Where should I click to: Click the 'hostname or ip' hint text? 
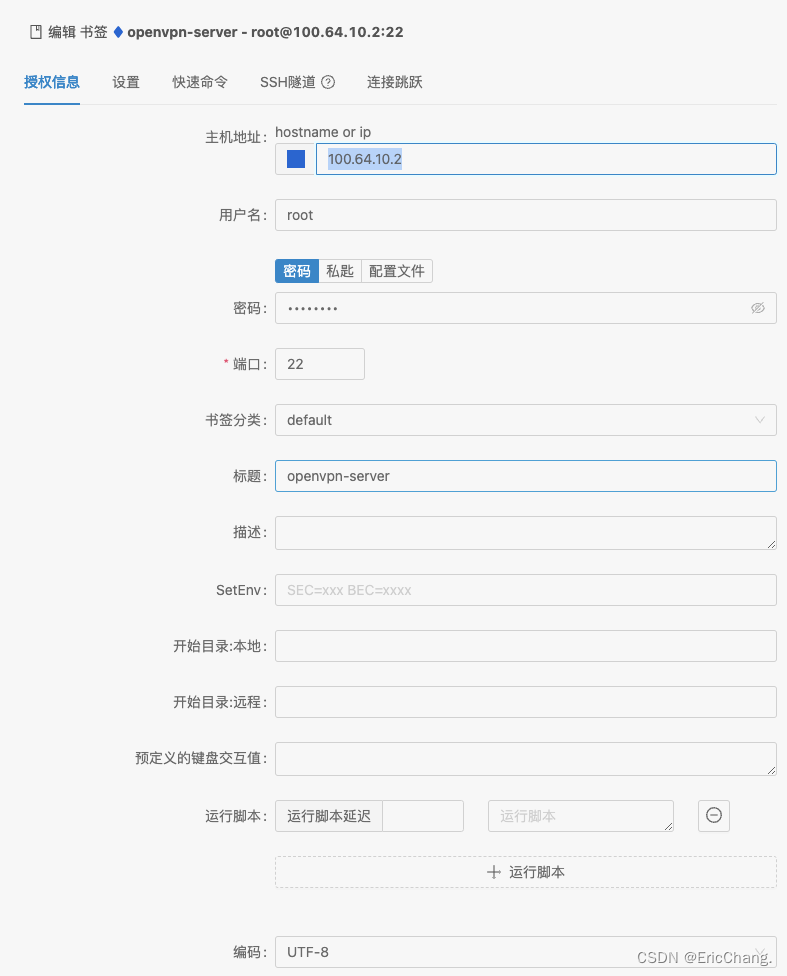click(x=323, y=132)
